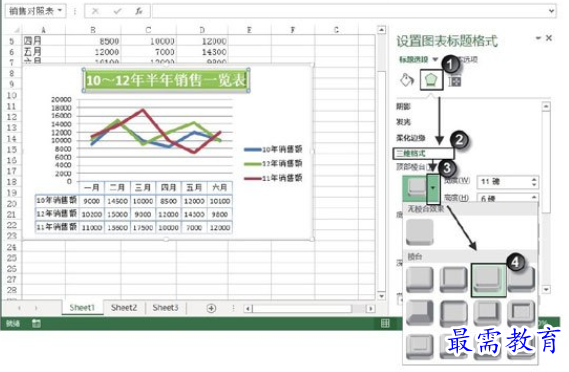Click the bevel height field showing 6 磅
Screen dimensions: 569x372
504,198
